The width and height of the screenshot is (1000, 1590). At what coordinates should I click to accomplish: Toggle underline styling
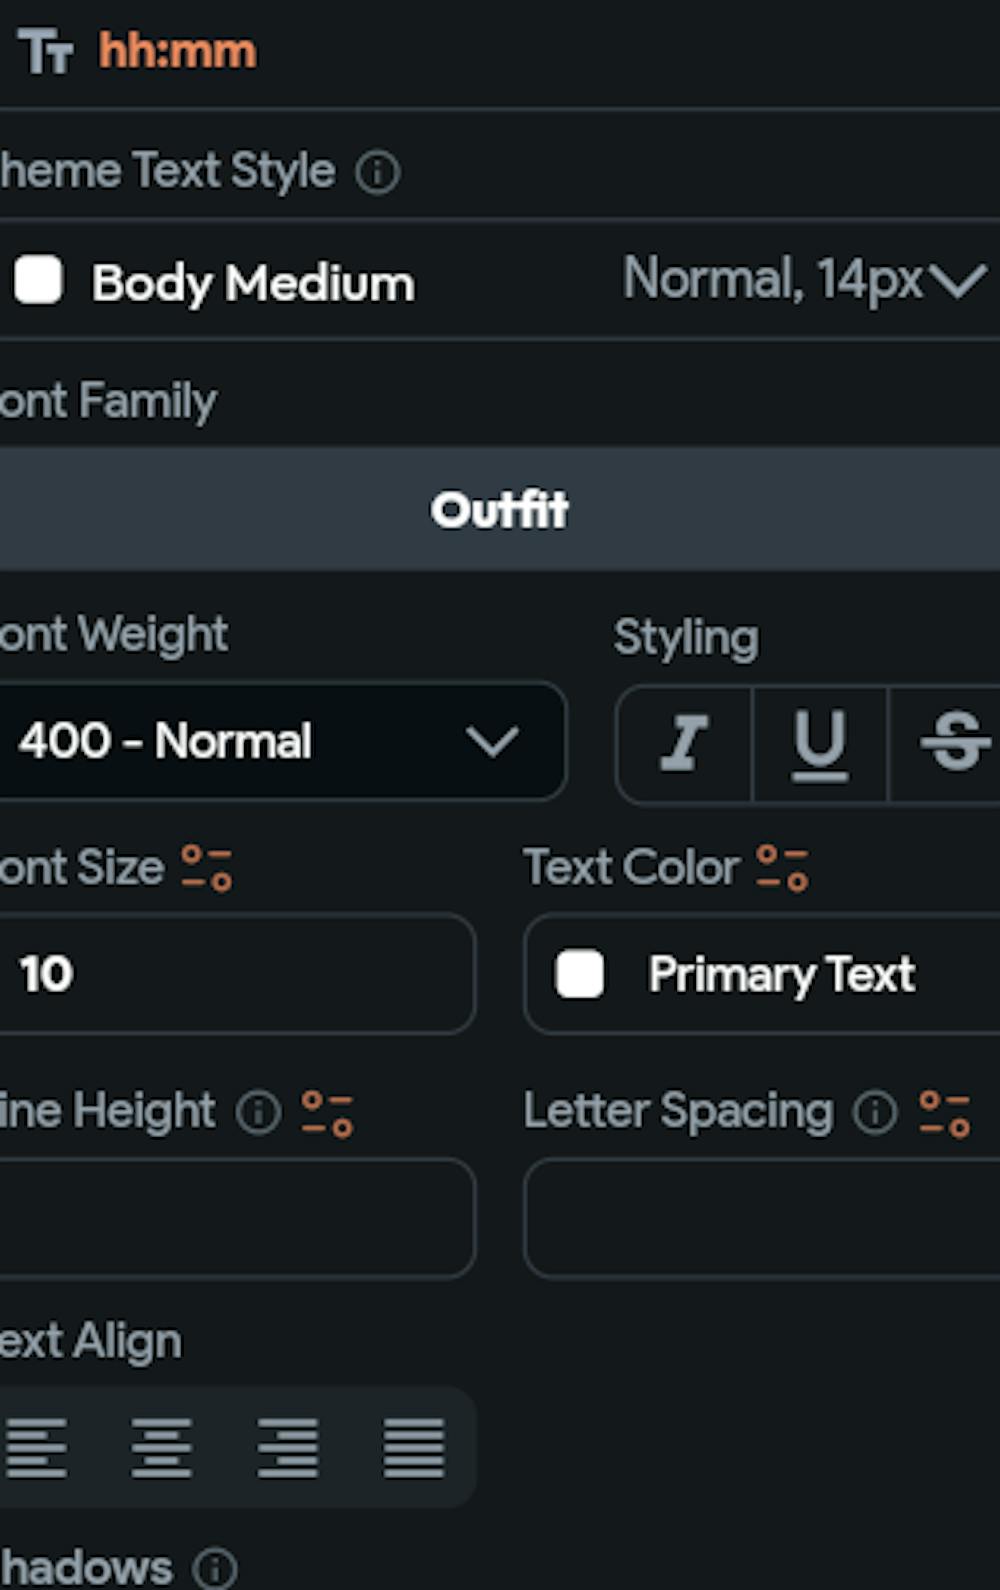820,742
